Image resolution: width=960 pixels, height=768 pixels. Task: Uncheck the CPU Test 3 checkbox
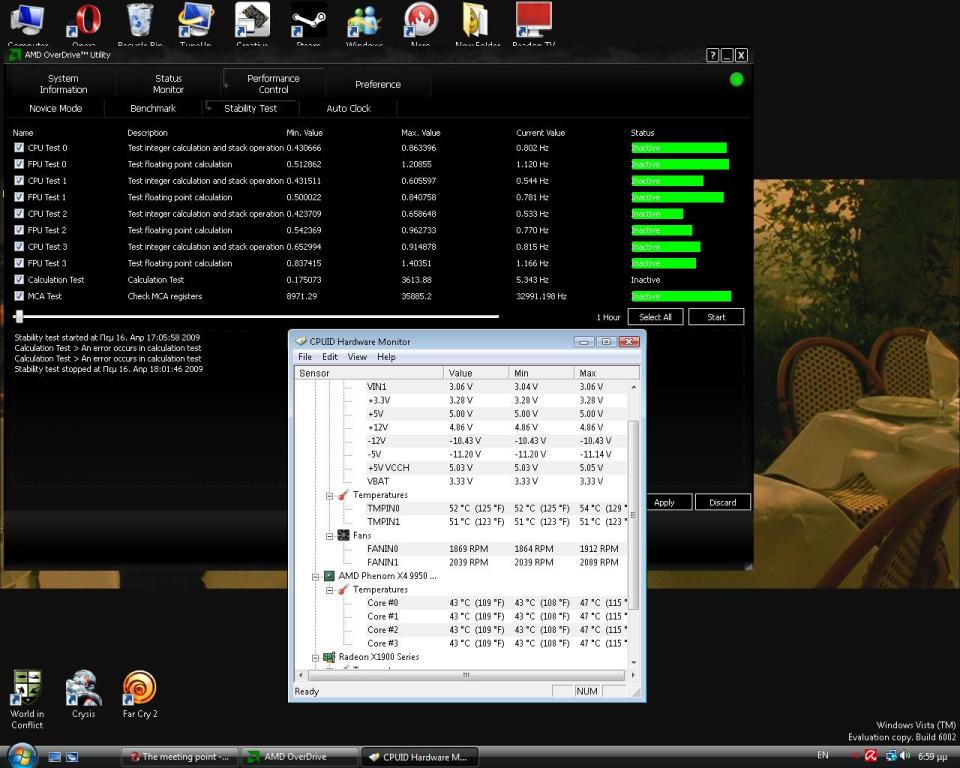[x=19, y=247]
